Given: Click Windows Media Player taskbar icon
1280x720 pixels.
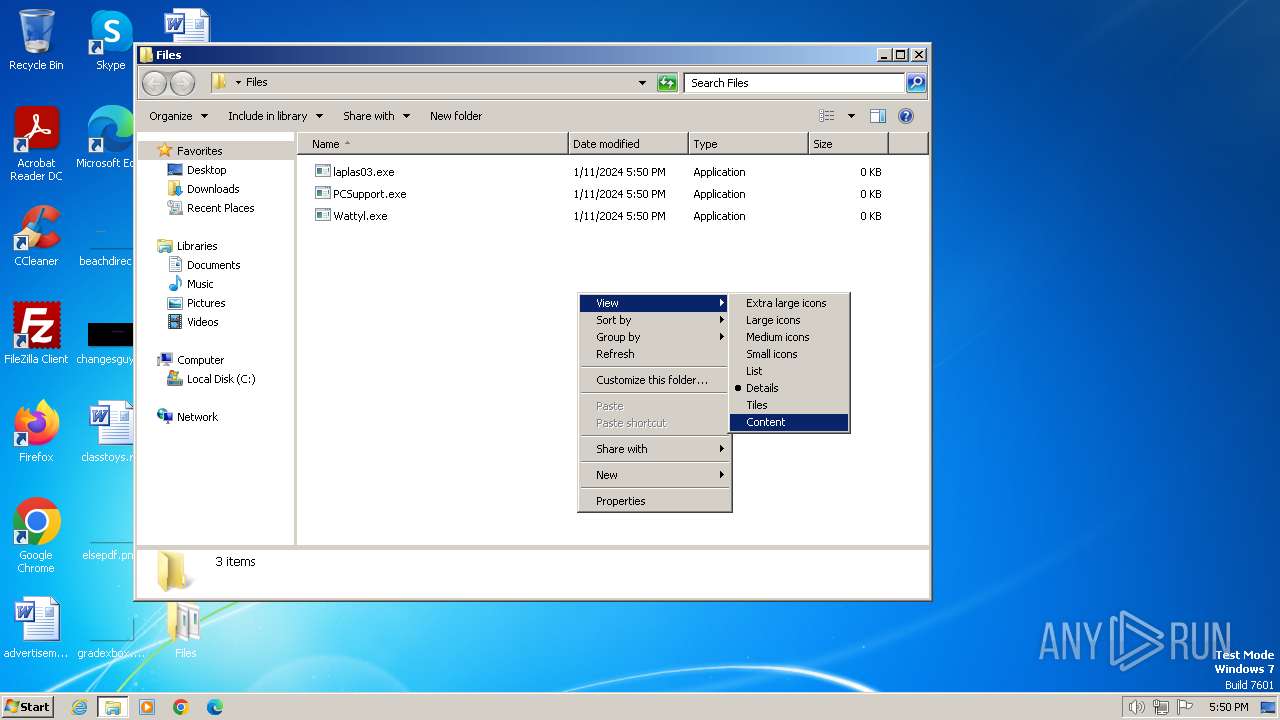Looking at the screenshot, I should 147,707.
